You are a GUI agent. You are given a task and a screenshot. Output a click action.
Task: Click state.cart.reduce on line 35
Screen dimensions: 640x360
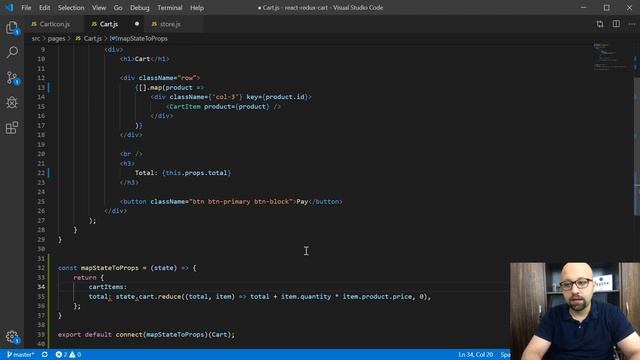[x=149, y=297]
